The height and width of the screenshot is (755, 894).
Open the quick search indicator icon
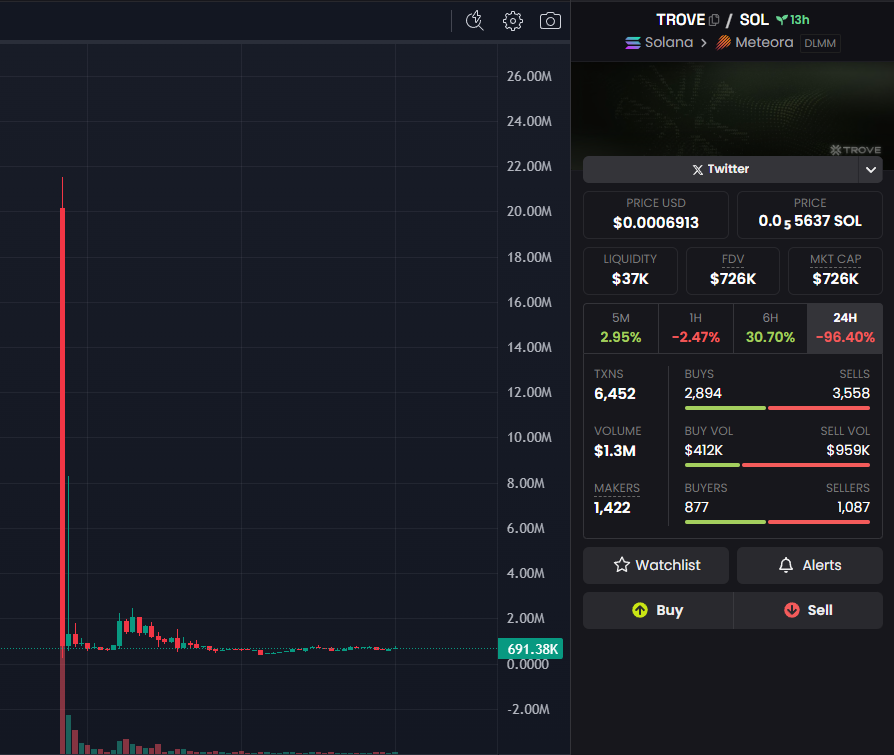click(x=474, y=21)
